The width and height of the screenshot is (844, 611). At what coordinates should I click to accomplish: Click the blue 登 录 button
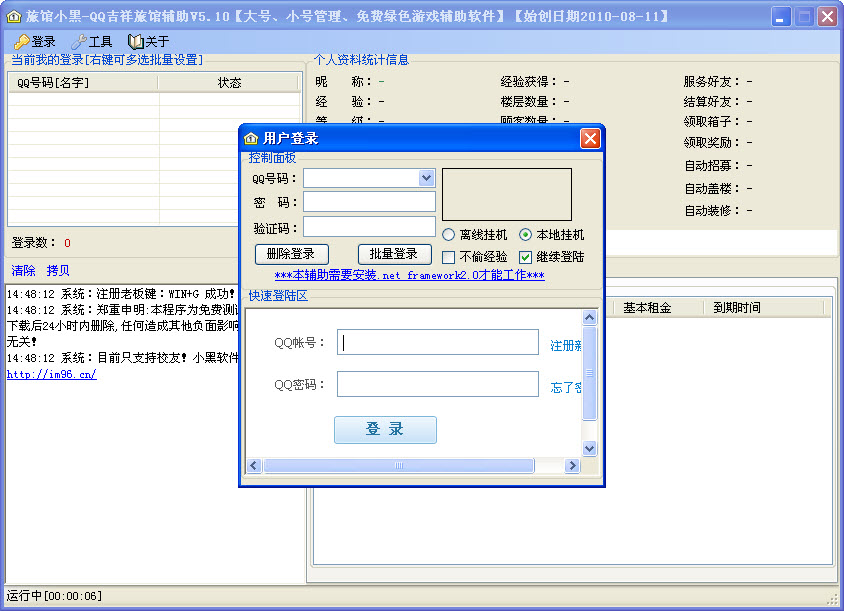click(385, 430)
